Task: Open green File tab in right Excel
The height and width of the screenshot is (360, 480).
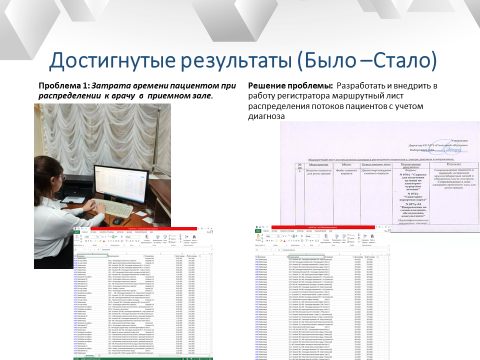Action: click(x=258, y=231)
